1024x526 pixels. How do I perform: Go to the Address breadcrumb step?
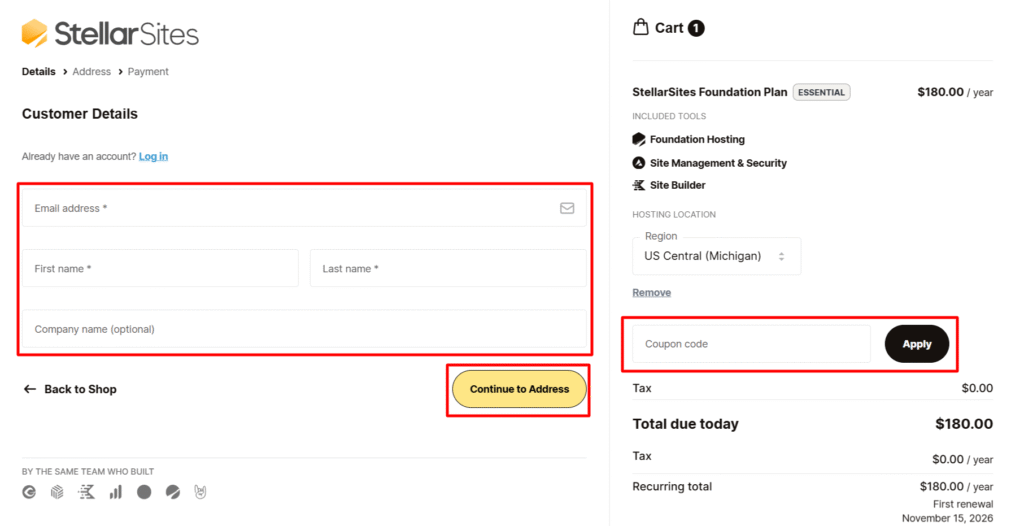(x=91, y=72)
